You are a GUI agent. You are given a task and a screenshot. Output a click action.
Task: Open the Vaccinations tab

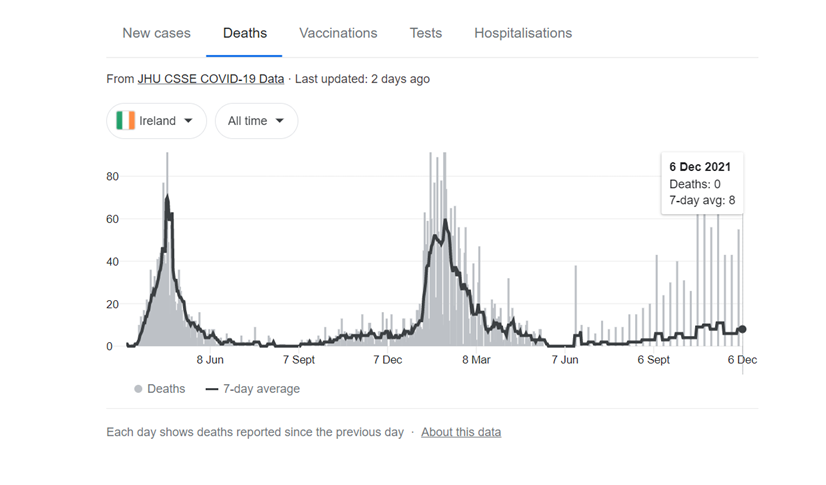[338, 33]
